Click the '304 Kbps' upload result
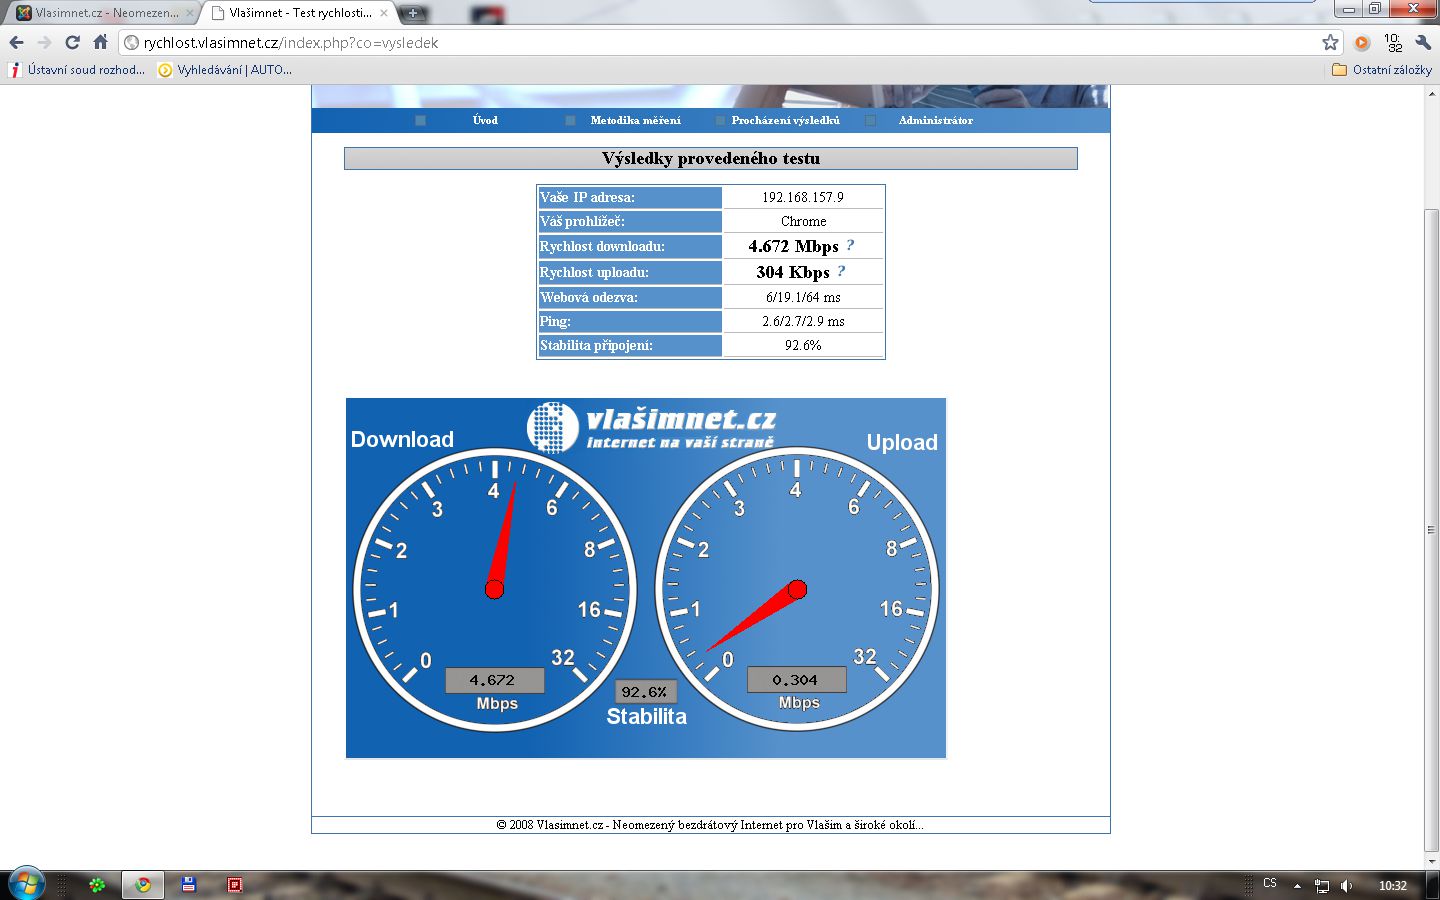The image size is (1440, 900). click(x=793, y=272)
